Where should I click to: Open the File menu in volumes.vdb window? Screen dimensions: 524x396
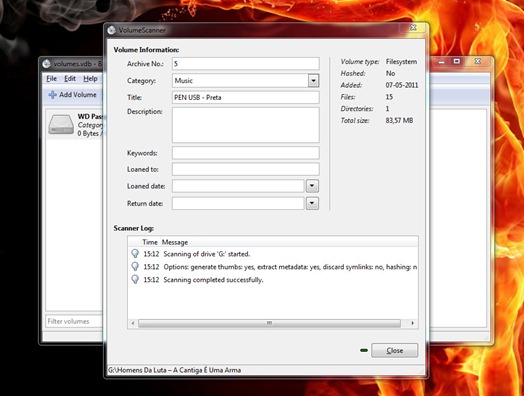[51, 79]
